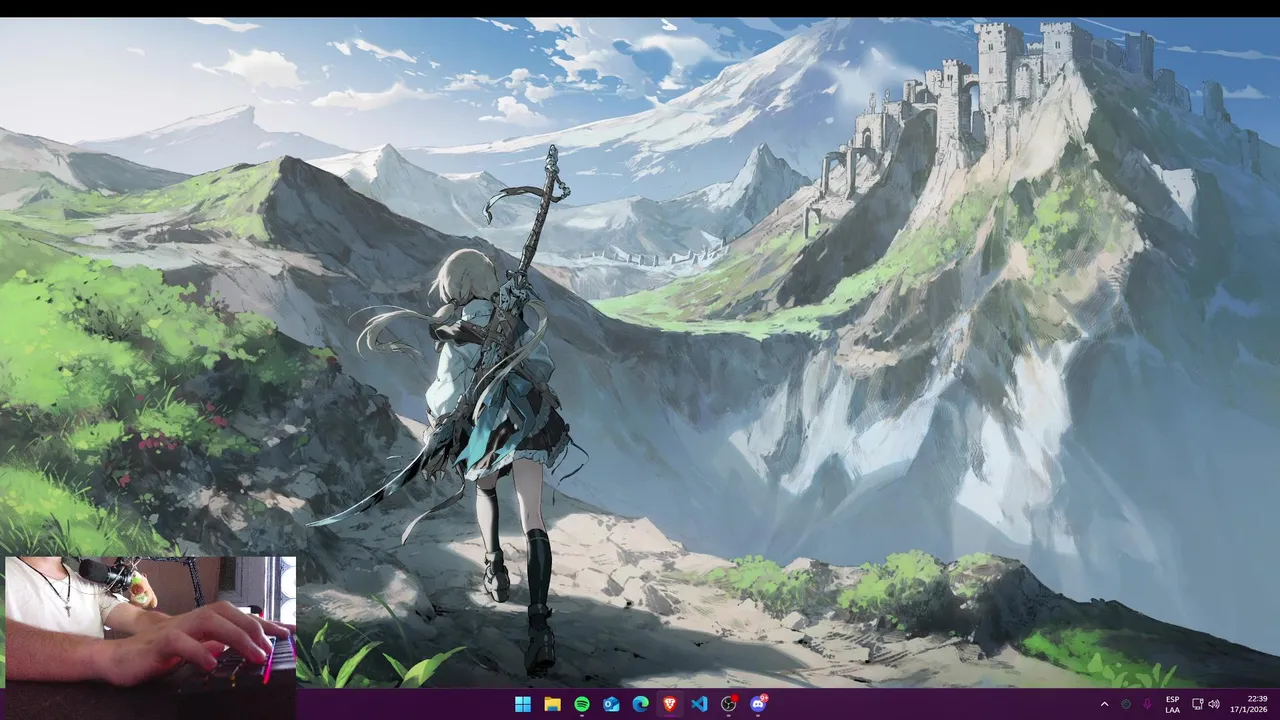This screenshot has height=720, width=1280.
Task: Click the round gray tray icon
Action: (1126, 704)
